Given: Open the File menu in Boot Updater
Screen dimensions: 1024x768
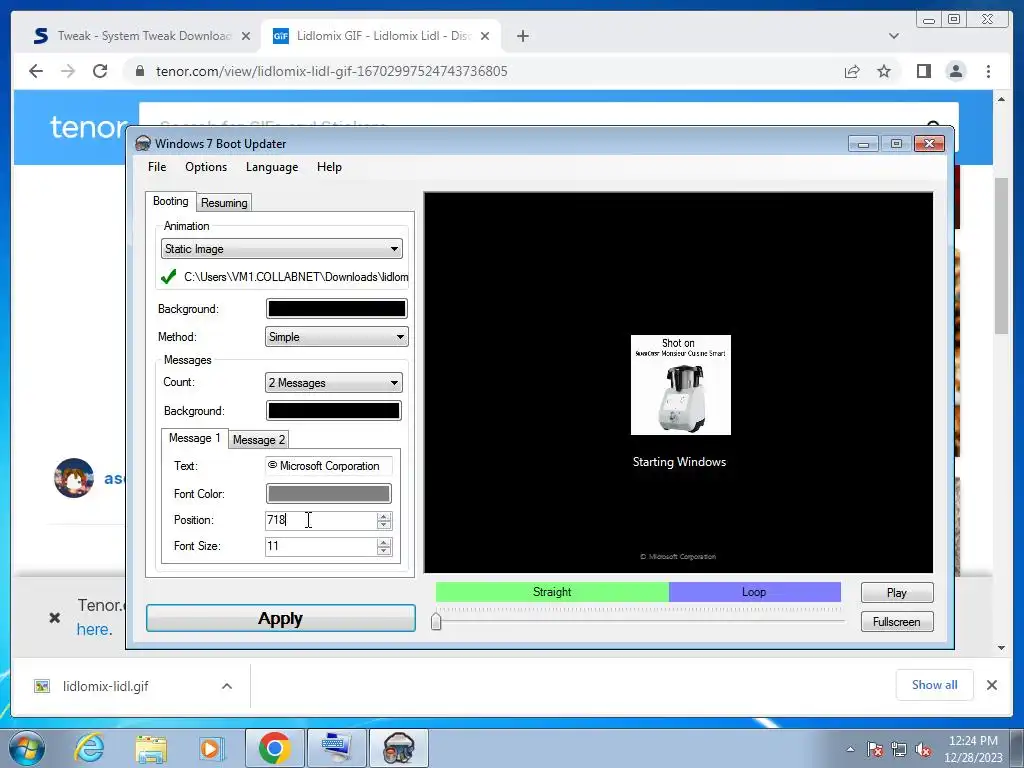Looking at the screenshot, I should 157,167.
